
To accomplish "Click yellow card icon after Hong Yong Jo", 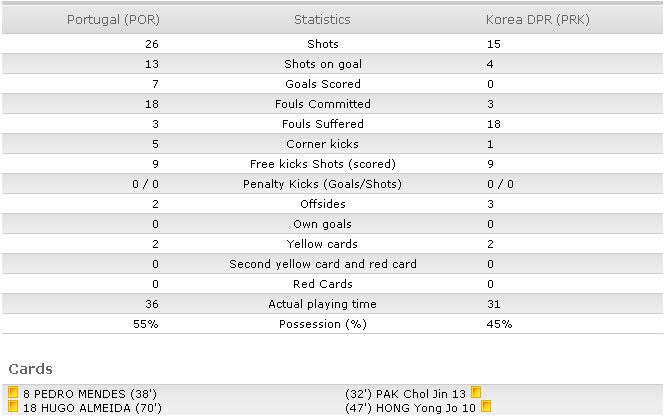I will (x=486, y=406).
